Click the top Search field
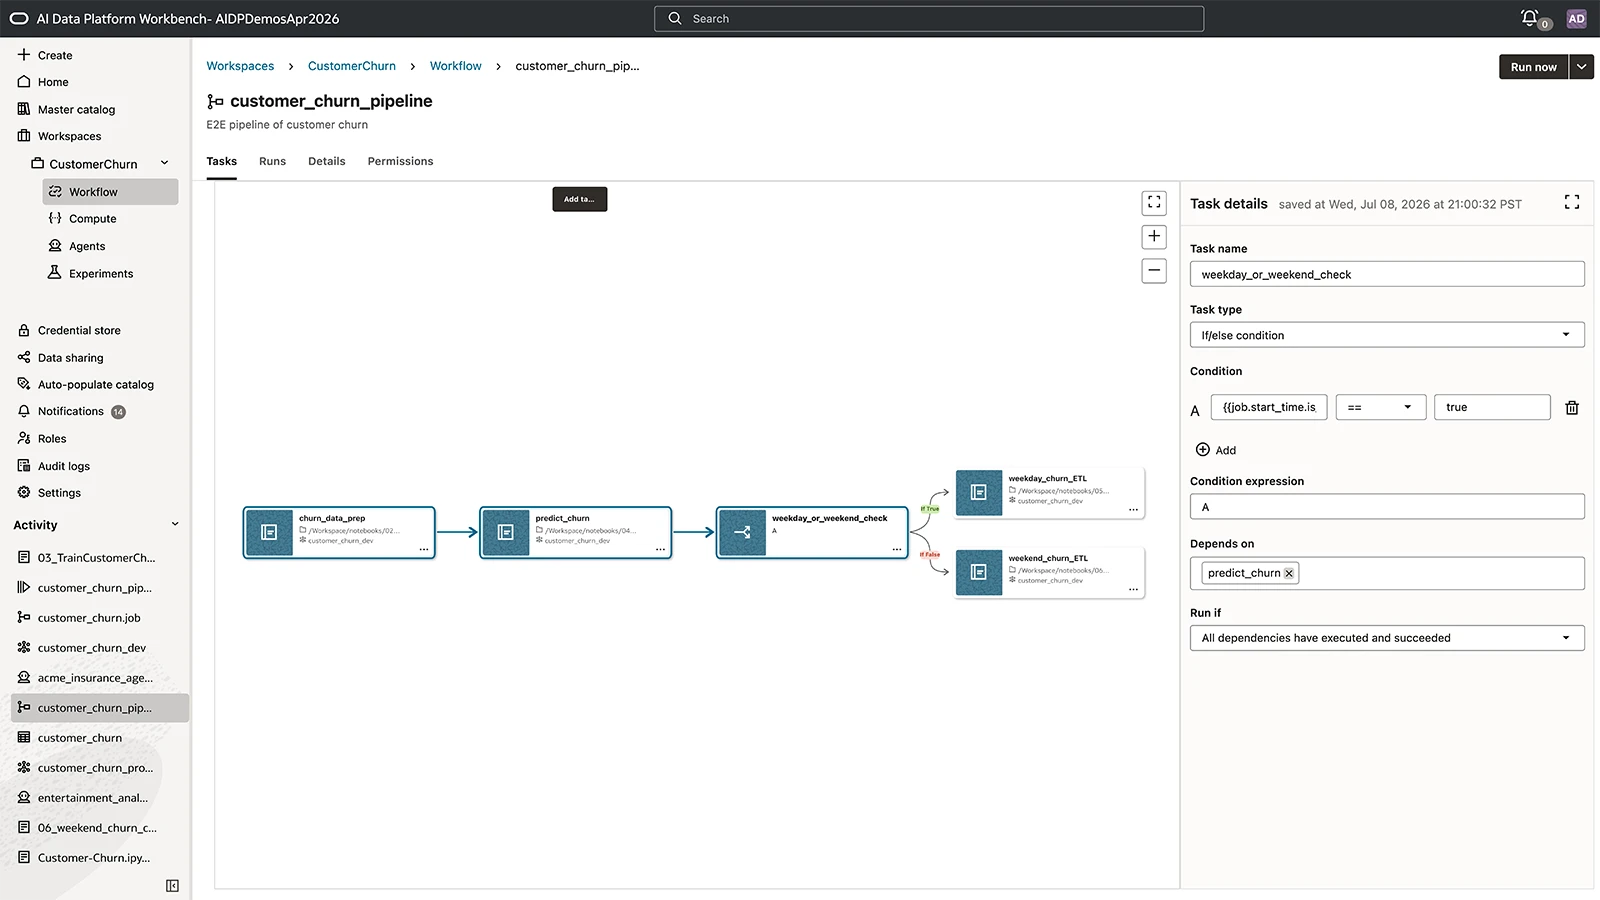This screenshot has width=1600, height=900. pos(929,18)
